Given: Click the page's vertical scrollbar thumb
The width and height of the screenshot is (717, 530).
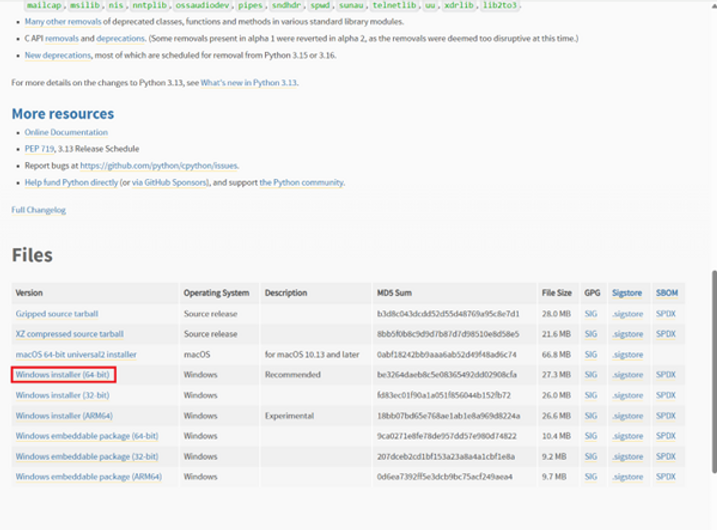Looking at the screenshot, I should click(714, 372).
